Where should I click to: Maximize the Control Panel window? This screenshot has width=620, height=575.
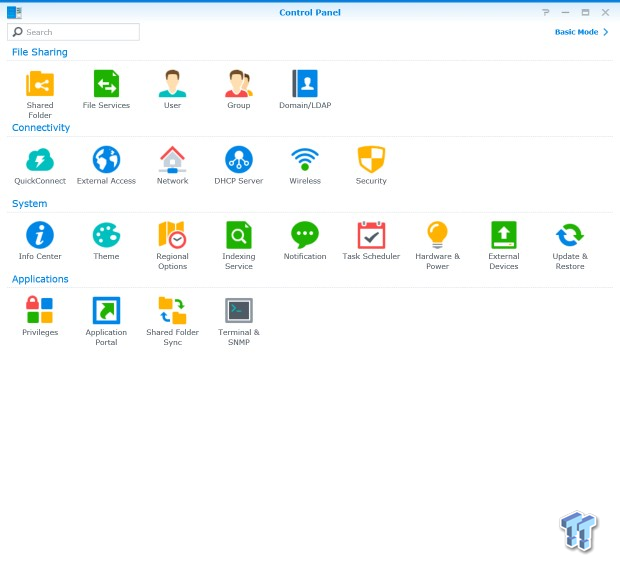(x=585, y=12)
